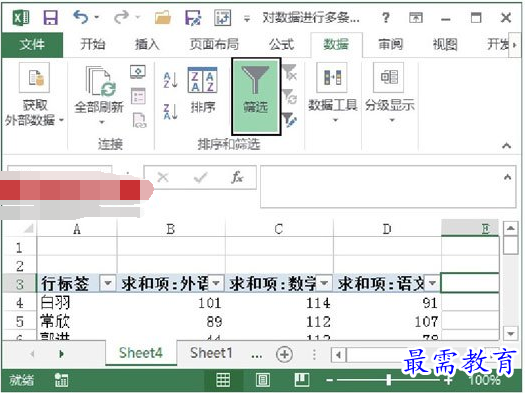Viewport: 525px width, 393px height.
Task: Click next sheet navigation arrow
Action: pyautogui.click(x=61, y=353)
